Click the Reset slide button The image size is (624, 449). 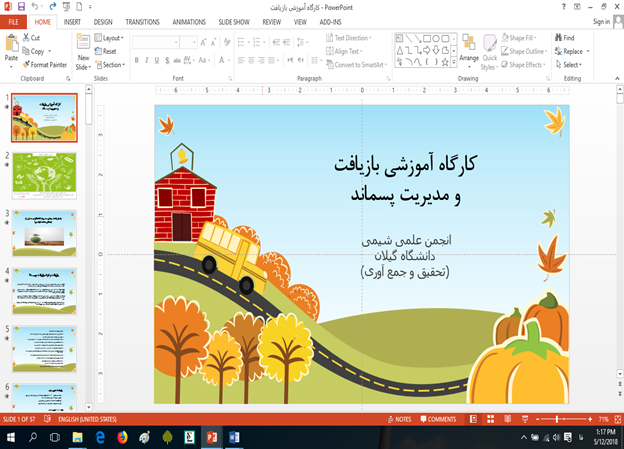pos(108,51)
